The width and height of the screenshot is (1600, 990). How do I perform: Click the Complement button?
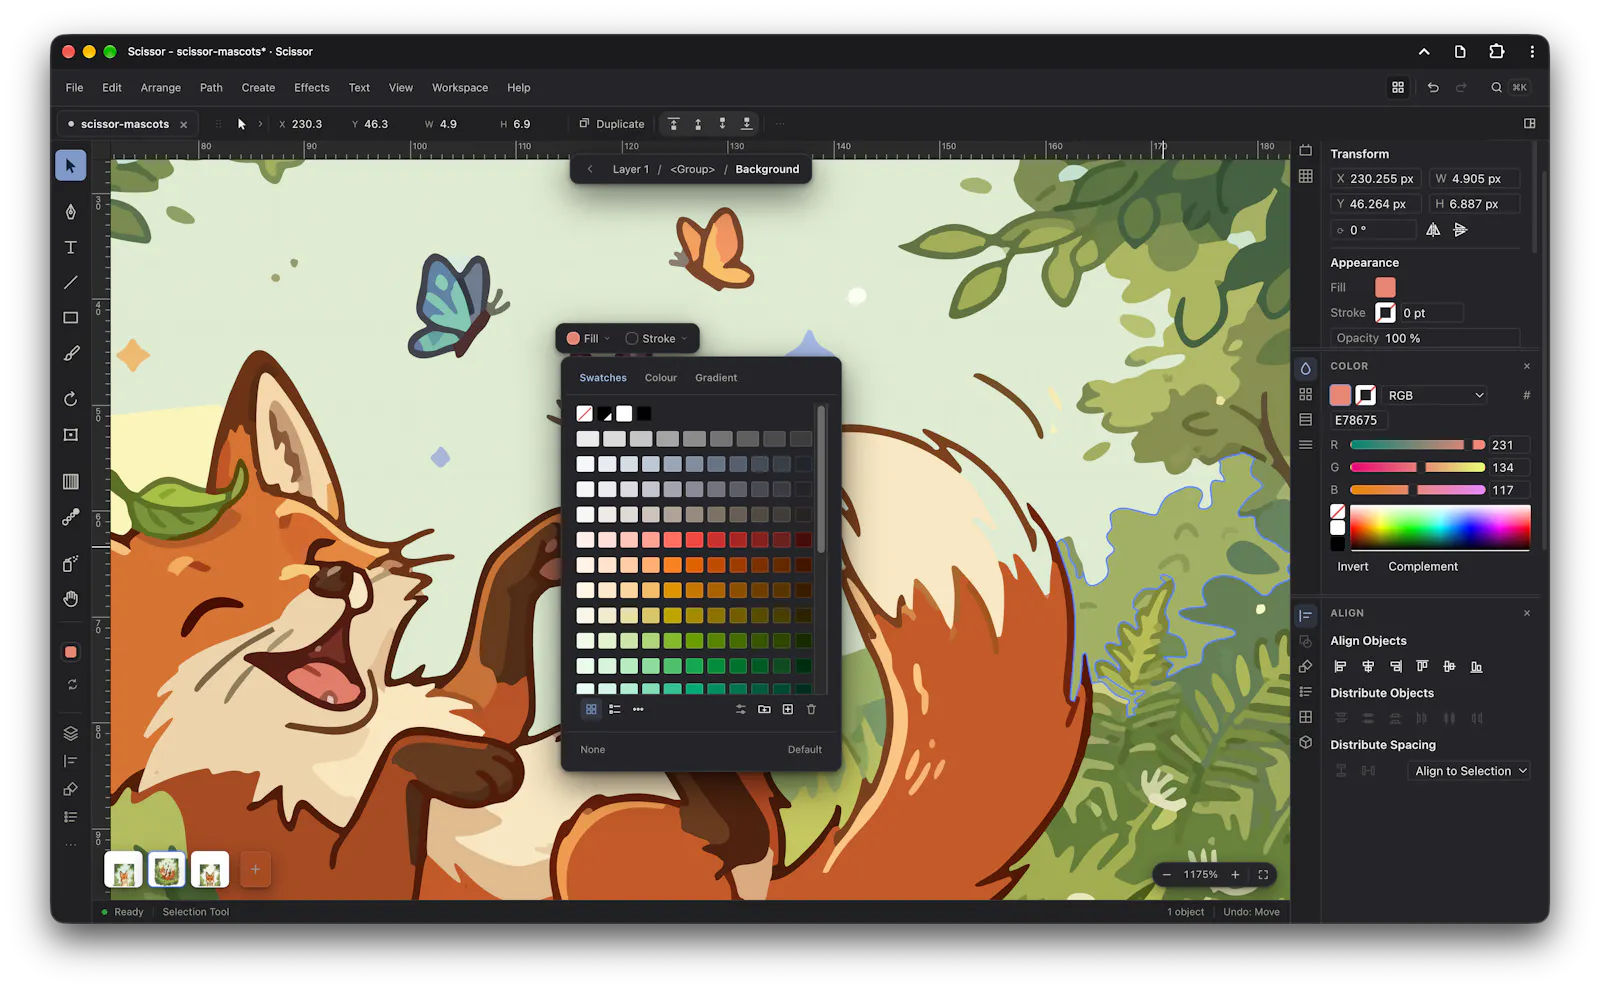click(1422, 567)
